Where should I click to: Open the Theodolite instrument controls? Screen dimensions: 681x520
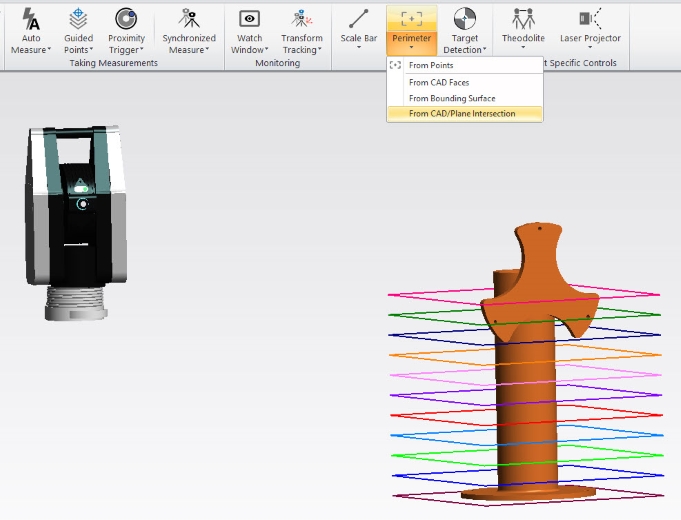[522, 18]
